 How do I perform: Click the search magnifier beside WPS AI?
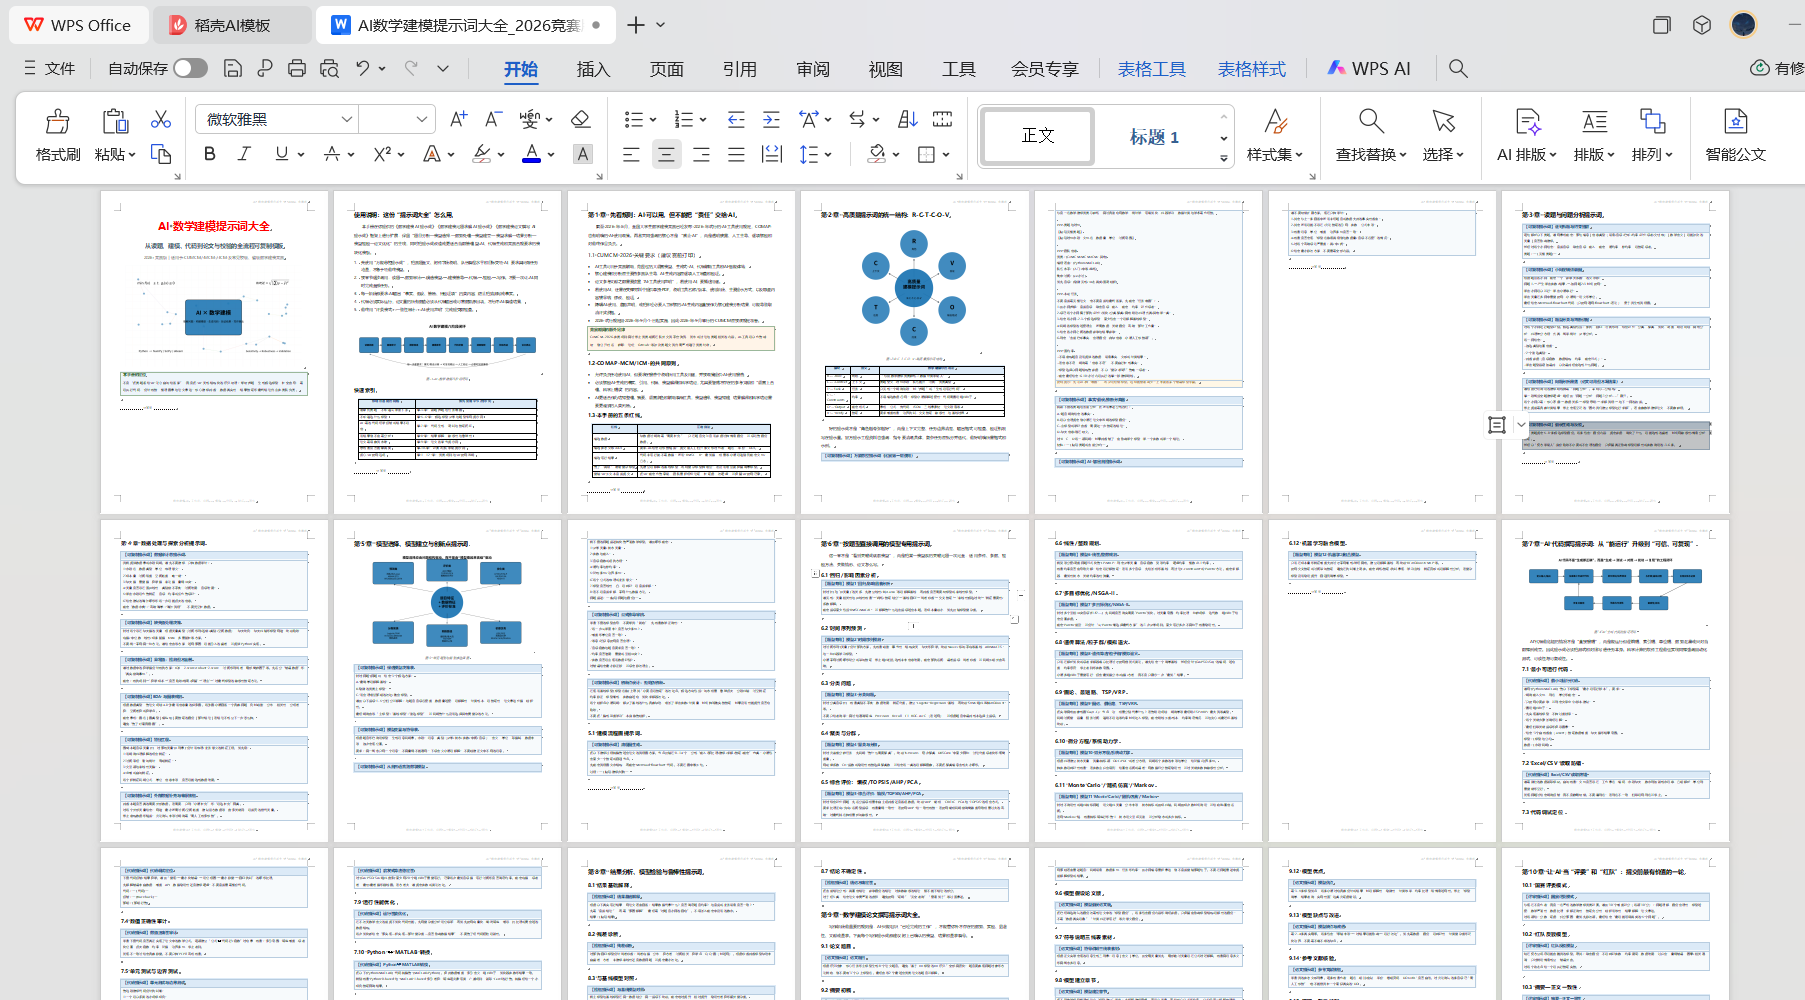point(1458,68)
